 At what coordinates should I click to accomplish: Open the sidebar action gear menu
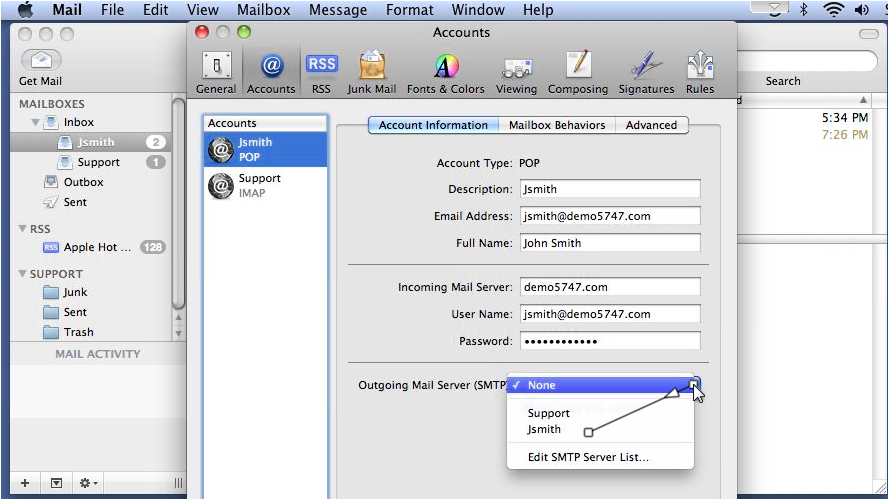click(x=88, y=483)
